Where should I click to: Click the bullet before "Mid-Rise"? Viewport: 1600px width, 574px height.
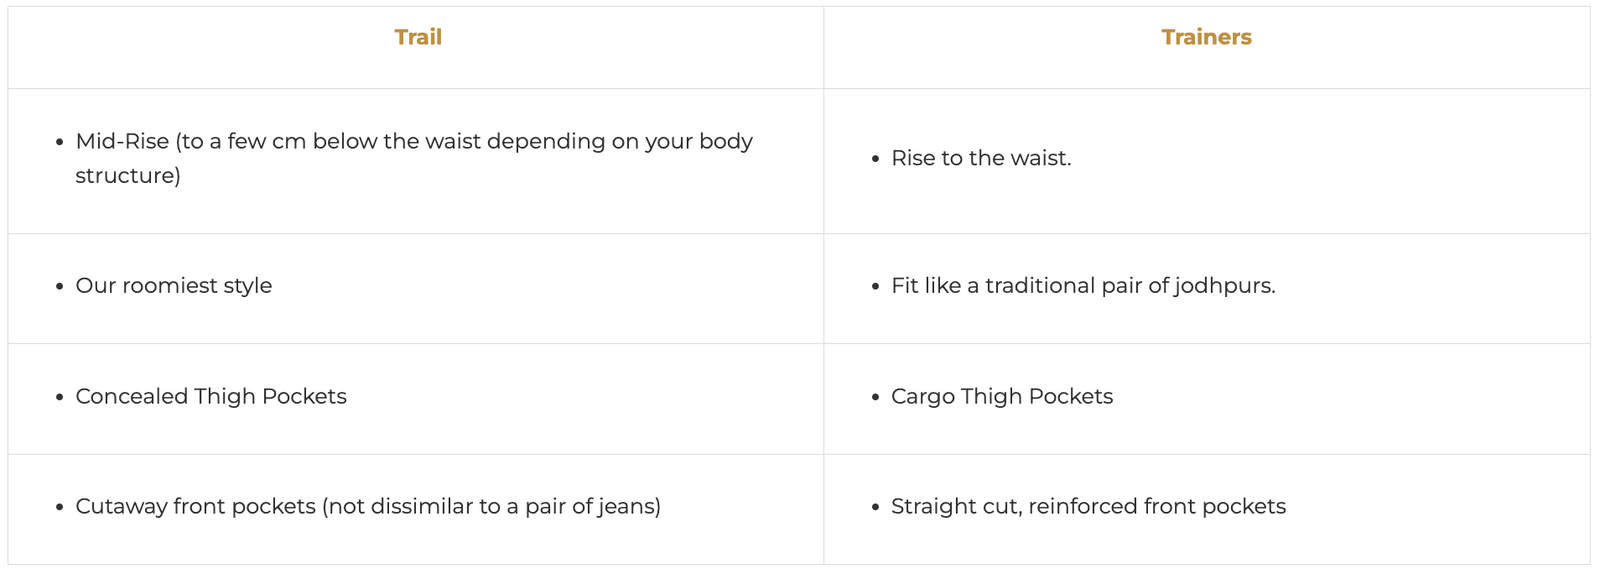click(60, 143)
